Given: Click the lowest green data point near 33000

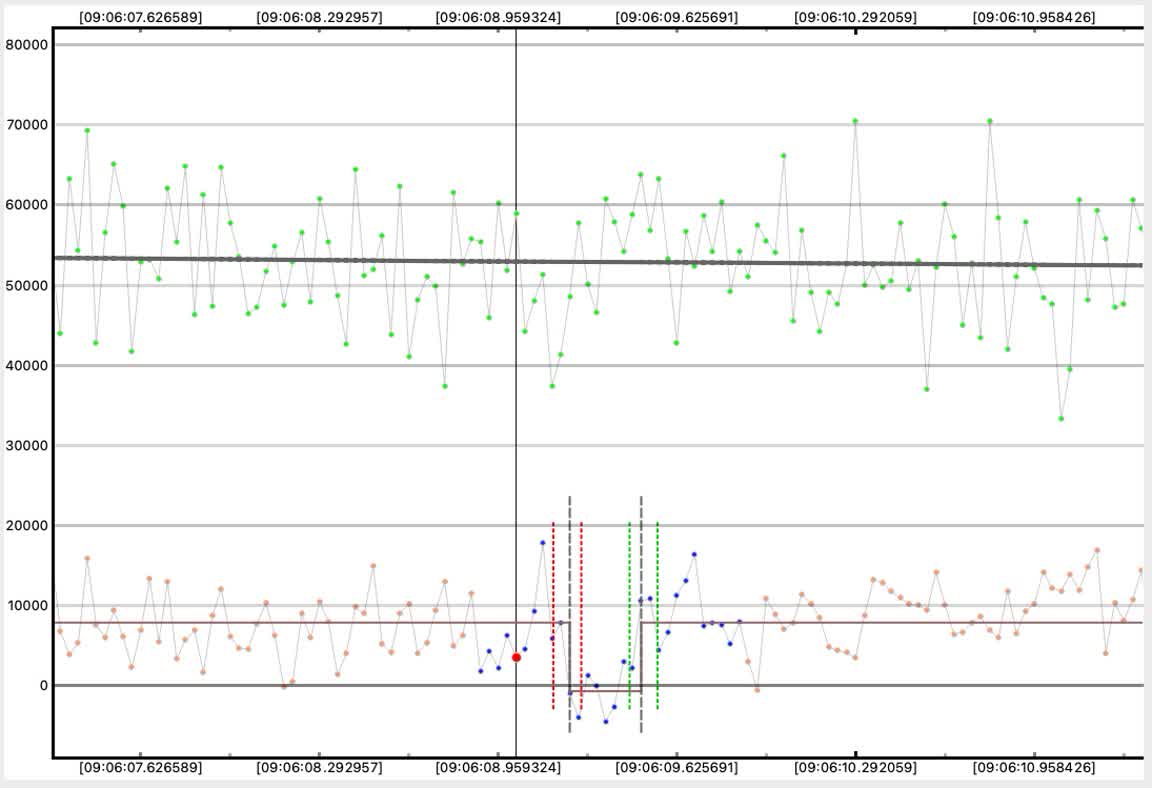Looking at the screenshot, I should tap(1061, 418).
